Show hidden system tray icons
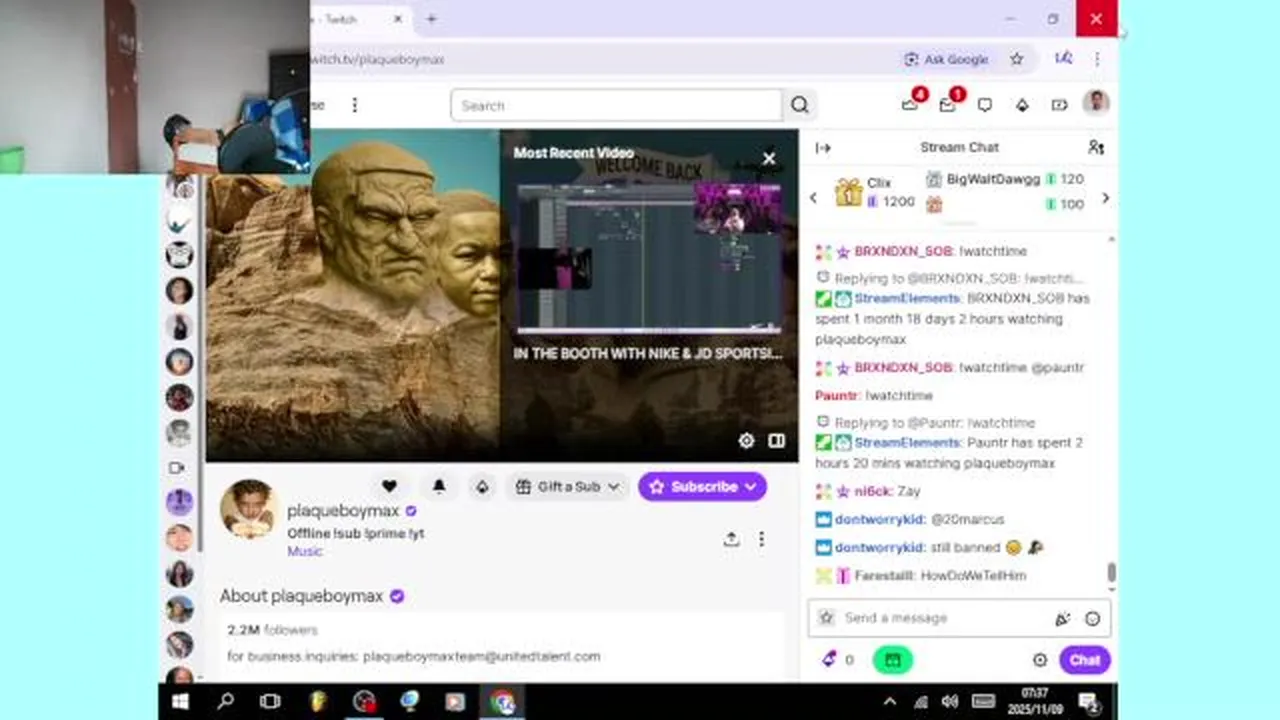This screenshot has width=1280, height=720. point(890,702)
